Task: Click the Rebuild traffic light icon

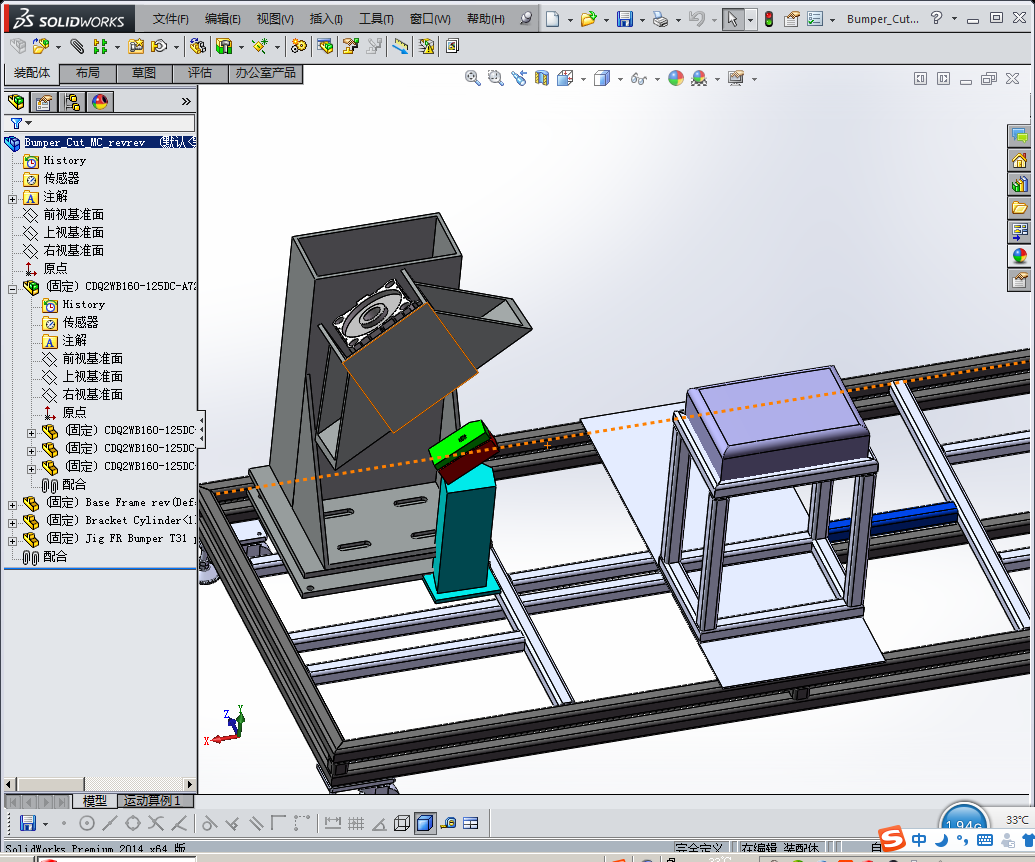Action: click(769, 19)
